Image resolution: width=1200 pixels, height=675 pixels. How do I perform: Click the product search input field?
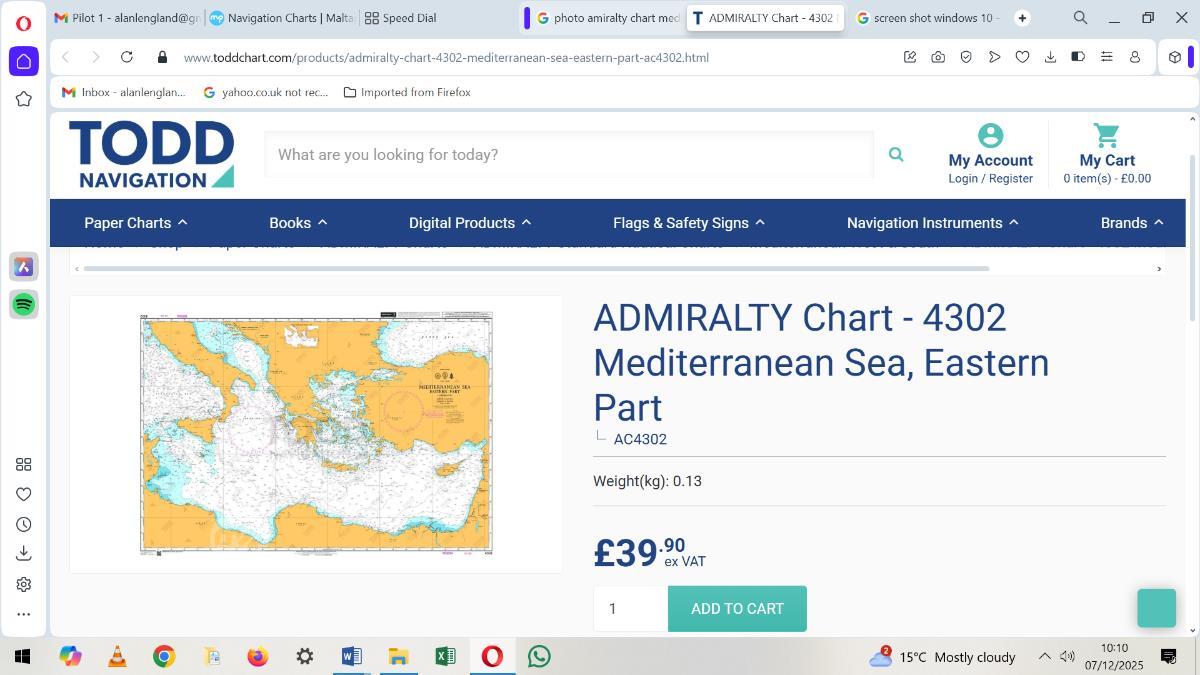pos(568,154)
